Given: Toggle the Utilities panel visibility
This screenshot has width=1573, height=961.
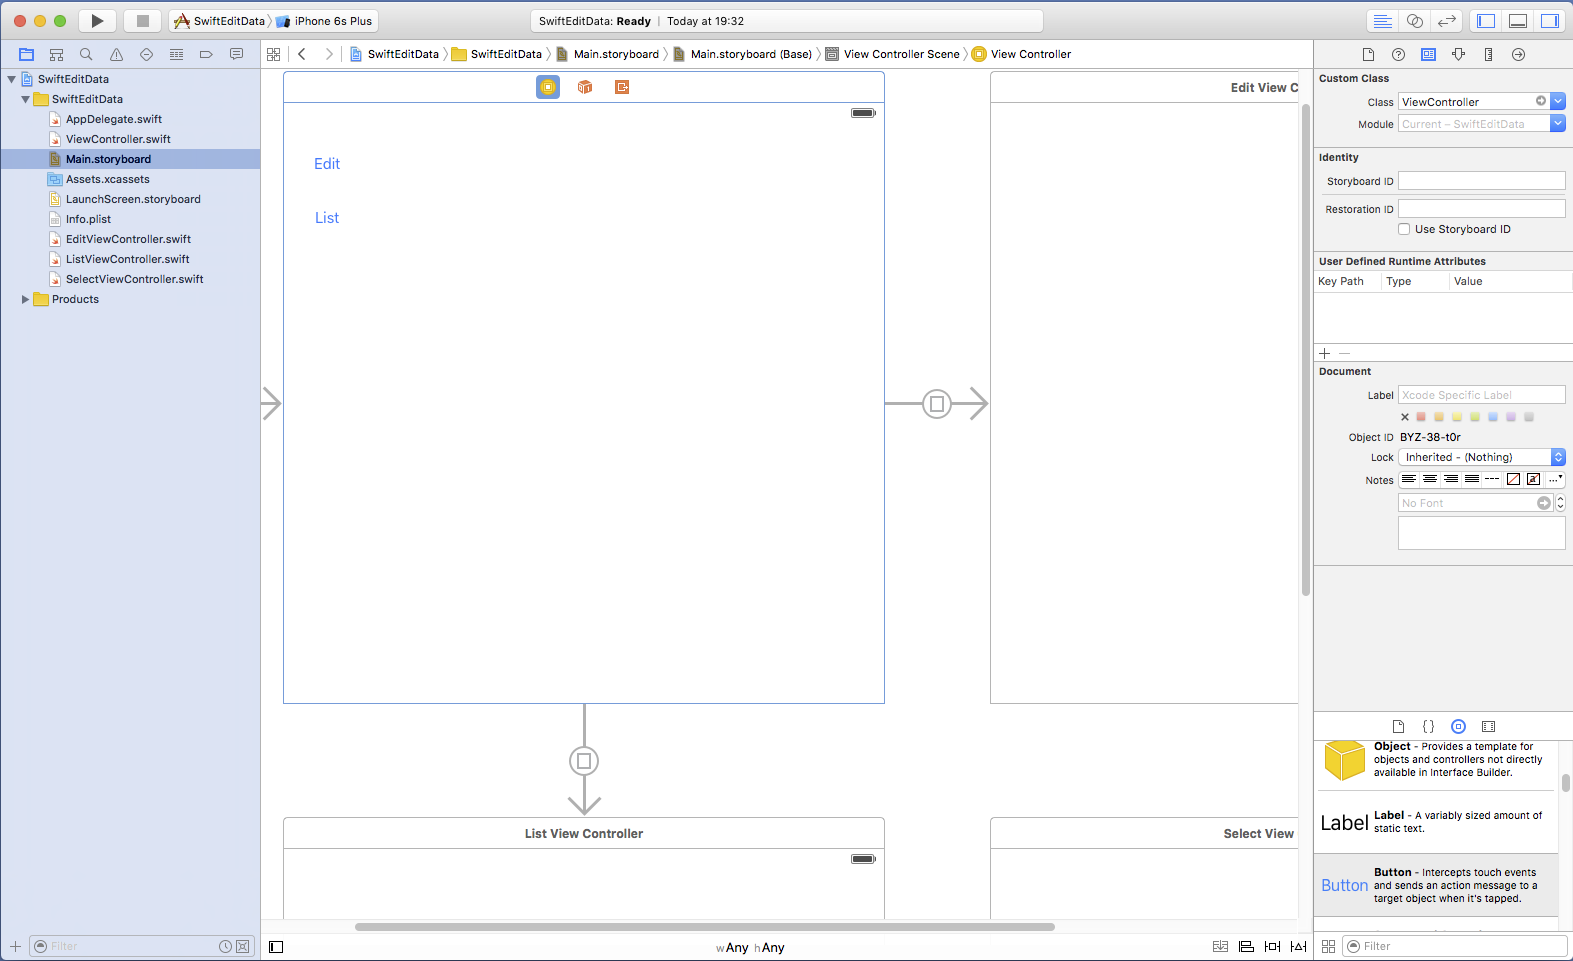Looking at the screenshot, I should pyautogui.click(x=1549, y=21).
